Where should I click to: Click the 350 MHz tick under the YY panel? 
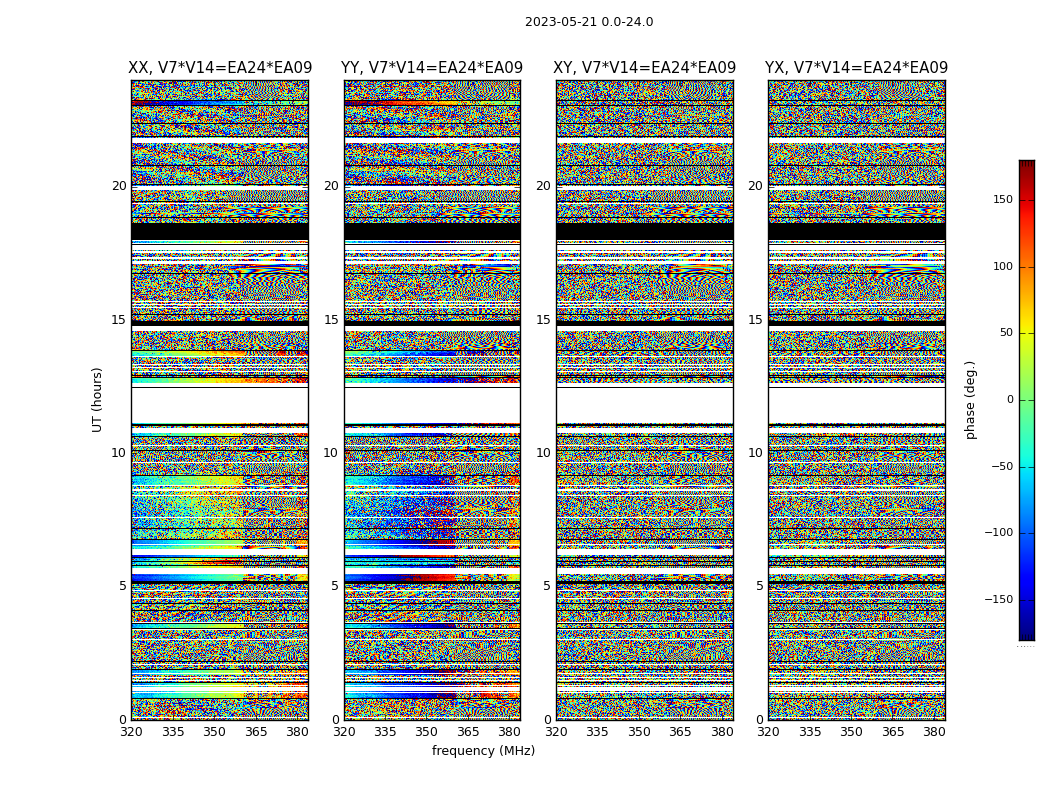click(427, 732)
